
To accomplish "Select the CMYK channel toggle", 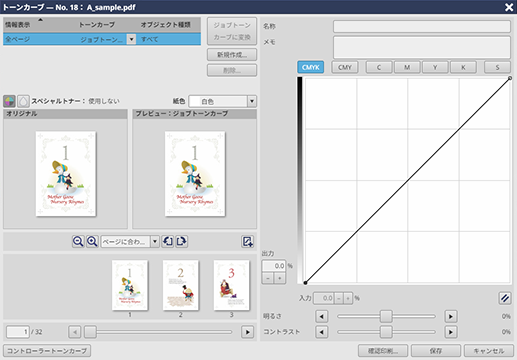I will coord(311,67).
